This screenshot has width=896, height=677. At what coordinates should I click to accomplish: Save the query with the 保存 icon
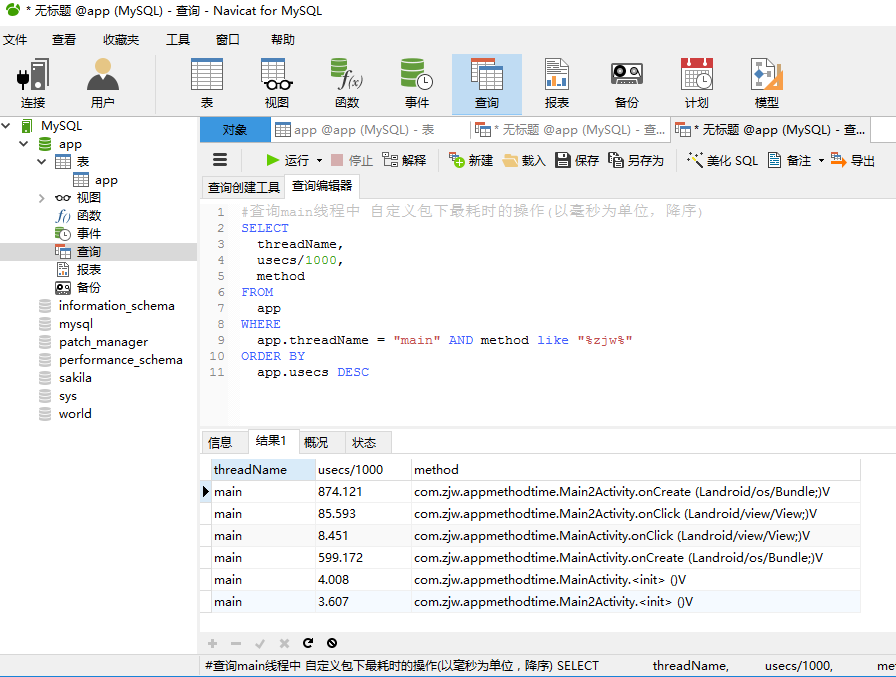click(578, 159)
